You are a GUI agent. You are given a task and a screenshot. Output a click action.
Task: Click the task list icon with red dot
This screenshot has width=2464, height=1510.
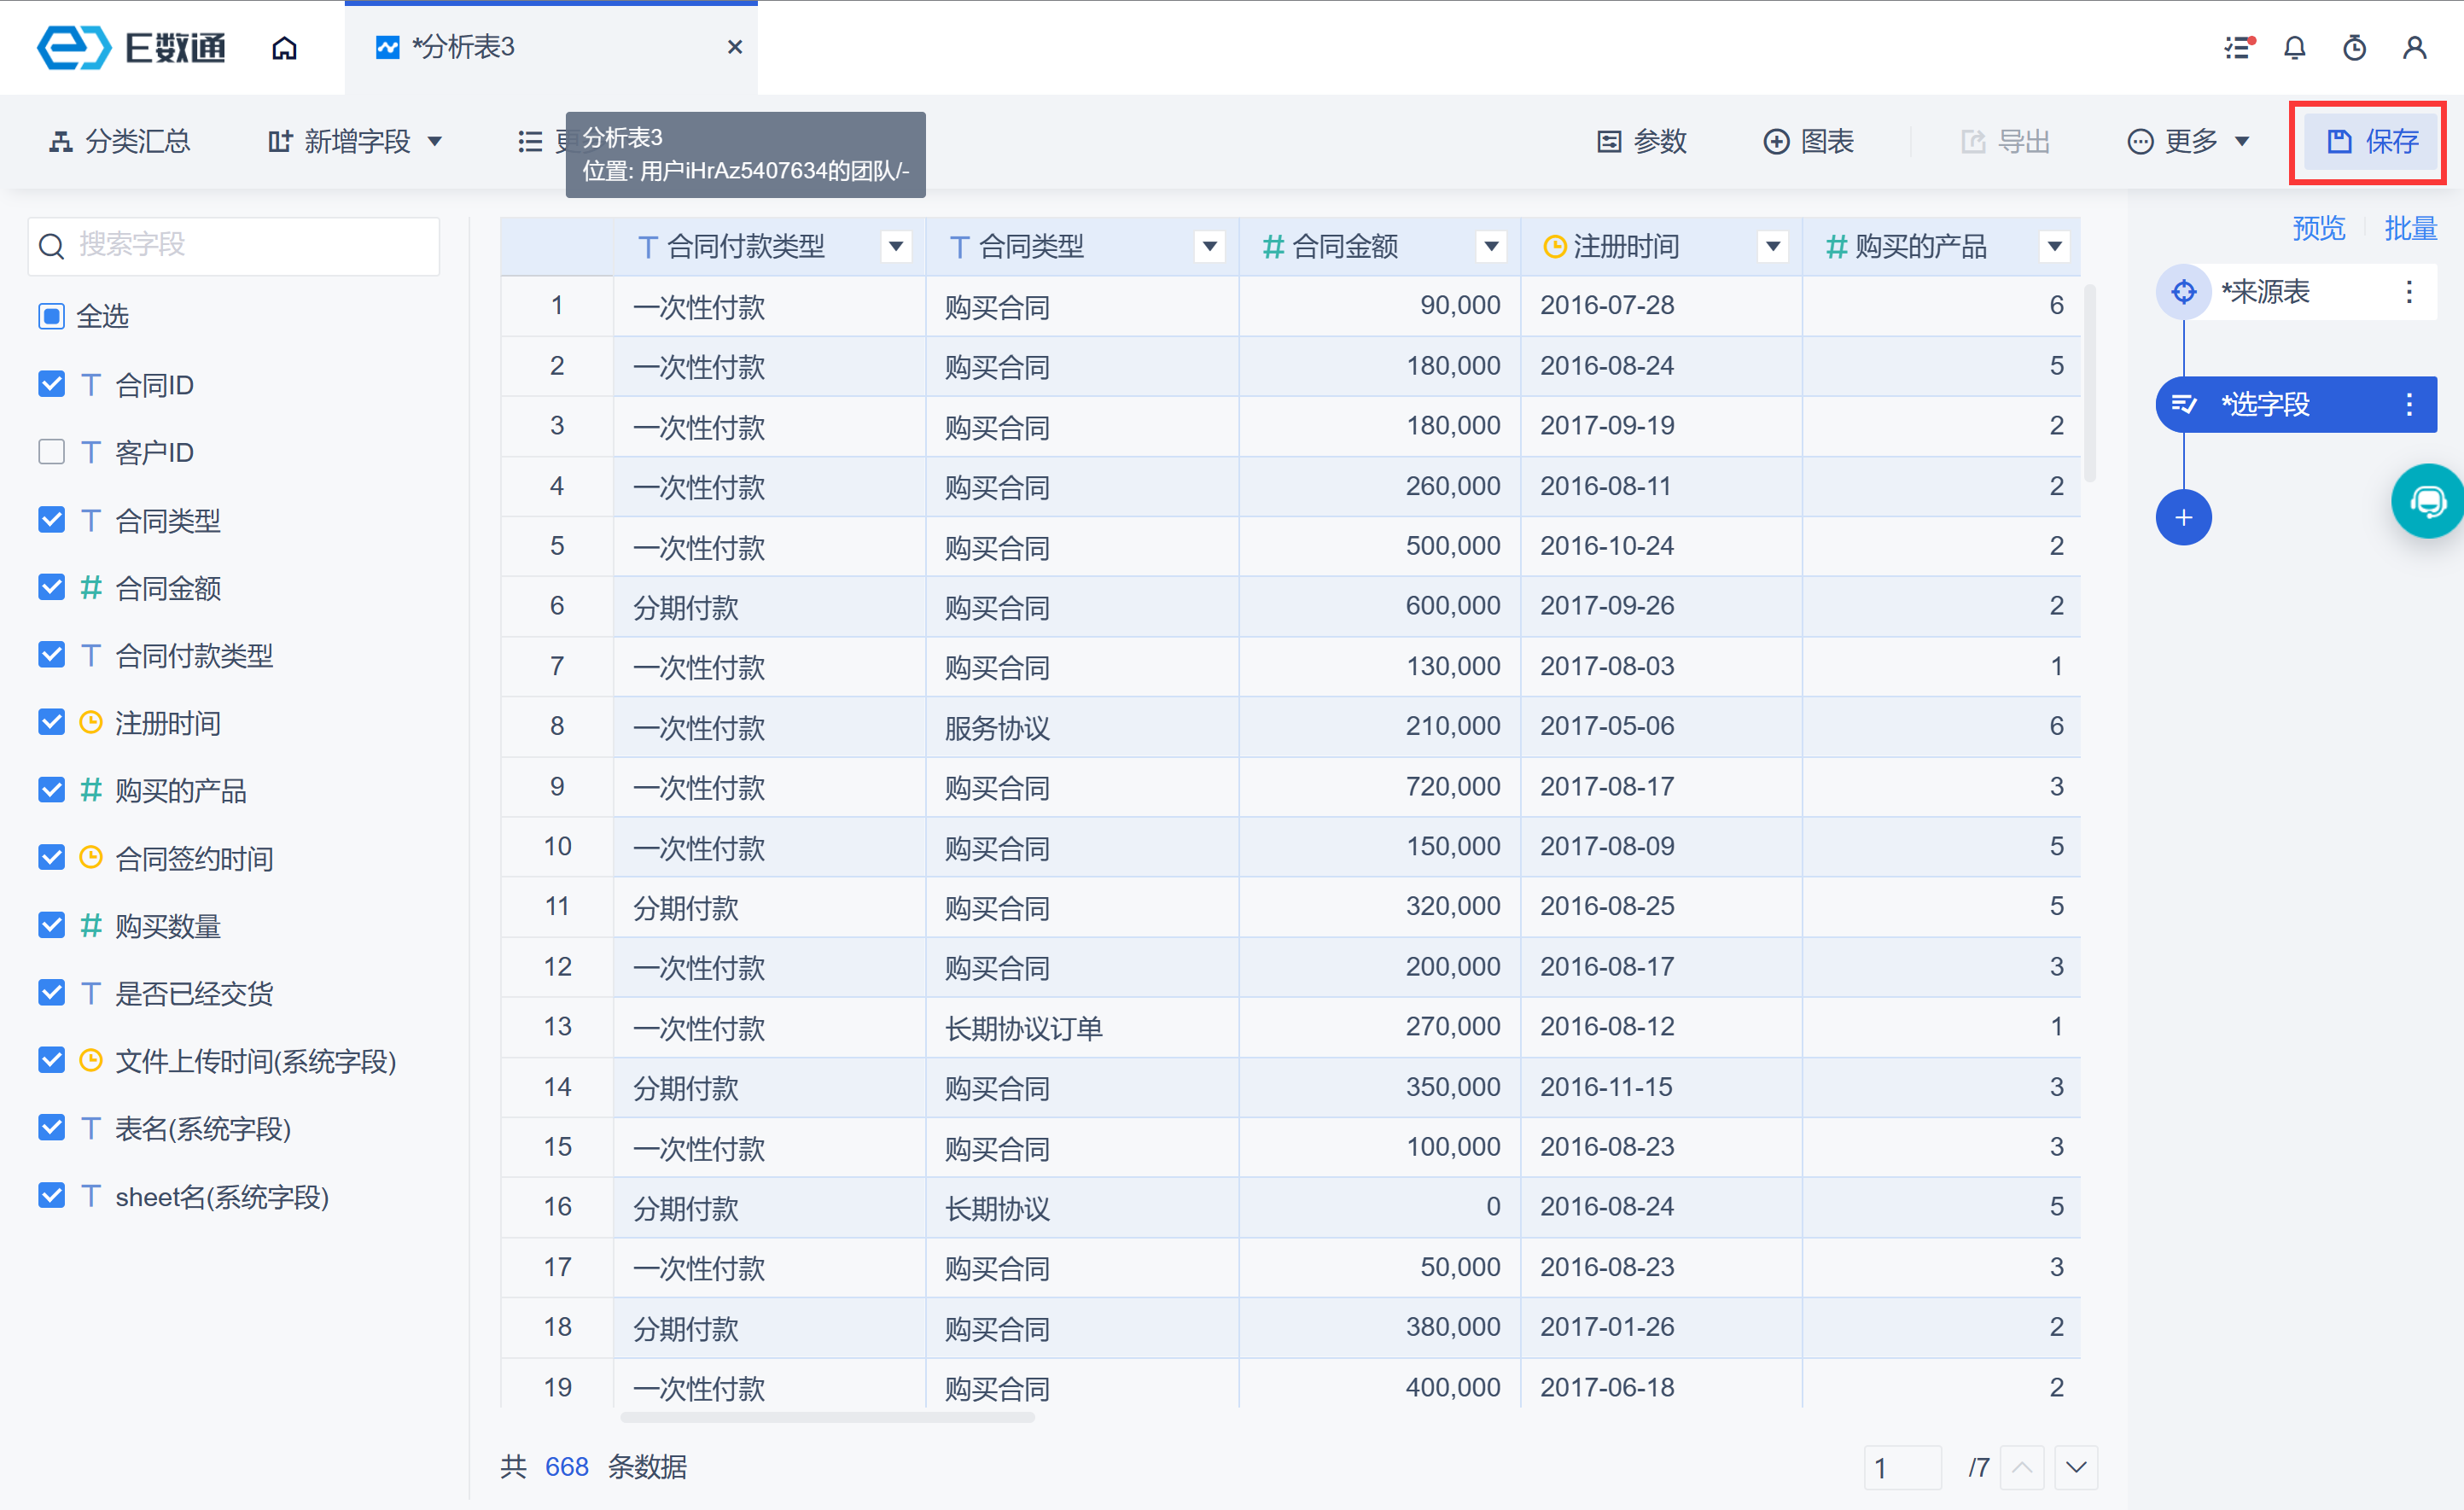click(x=2238, y=47)
